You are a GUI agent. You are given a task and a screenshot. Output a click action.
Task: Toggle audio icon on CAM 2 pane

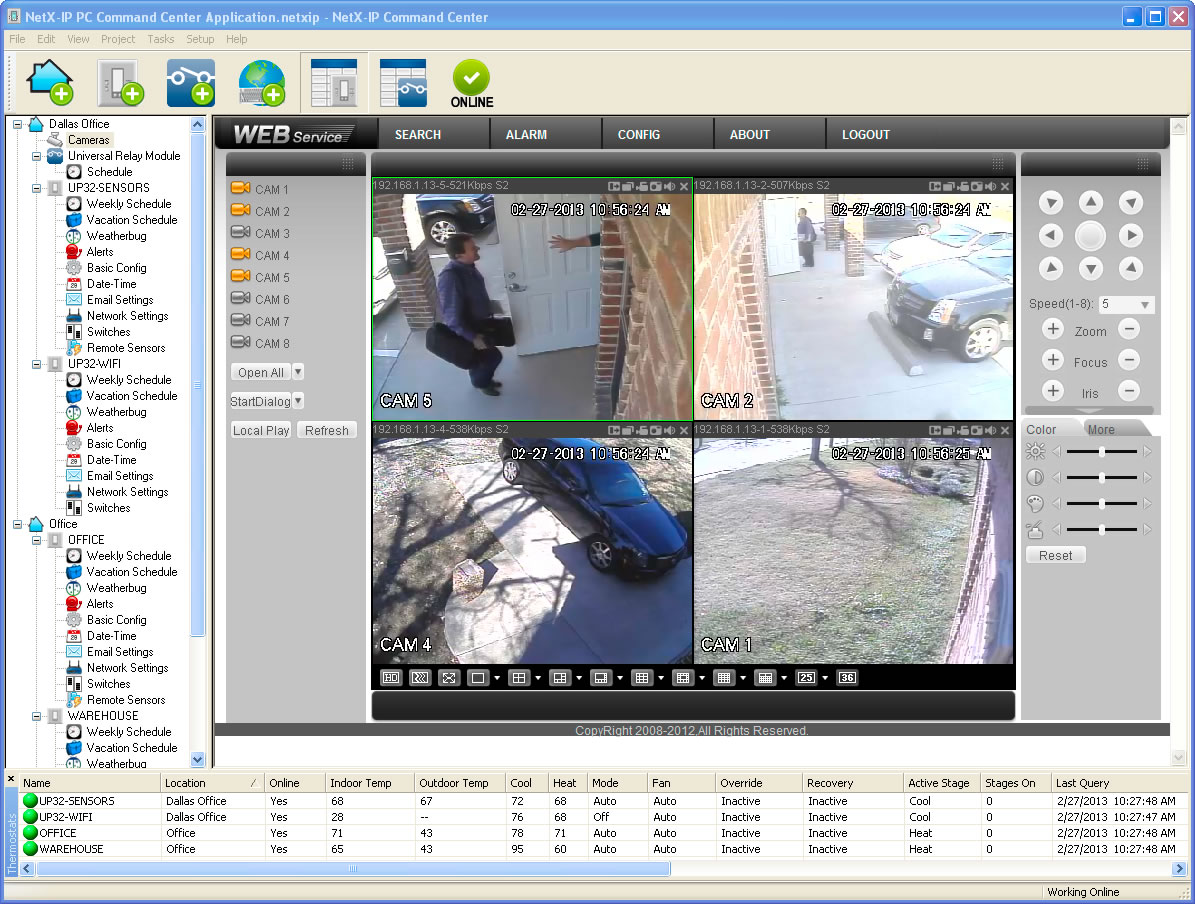[x=991, y=186]
